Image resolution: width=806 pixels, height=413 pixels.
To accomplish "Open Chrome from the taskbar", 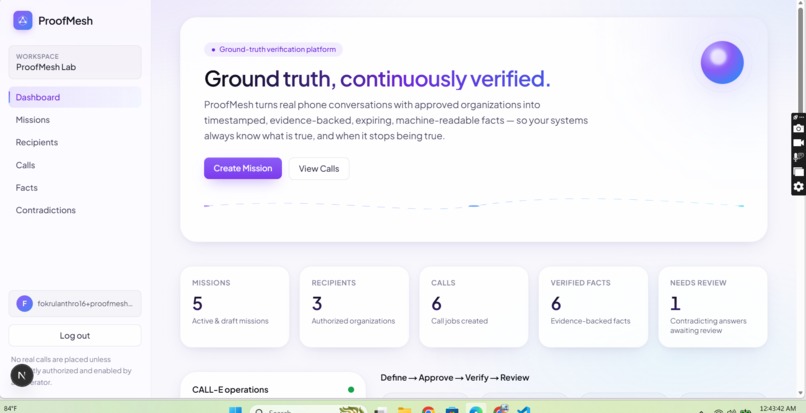I will click(428, 410).
